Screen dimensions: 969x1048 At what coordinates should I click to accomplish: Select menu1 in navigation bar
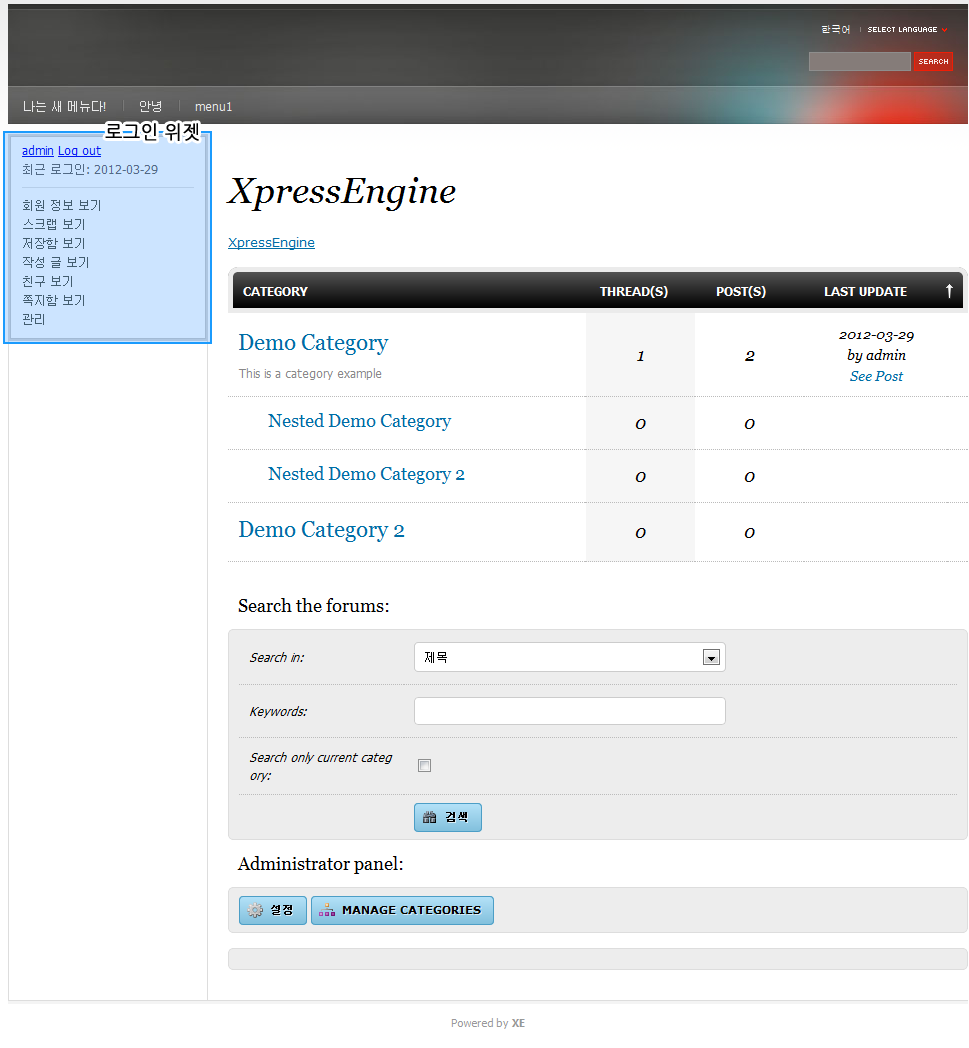pyautogui.click(x=213, y=106)
